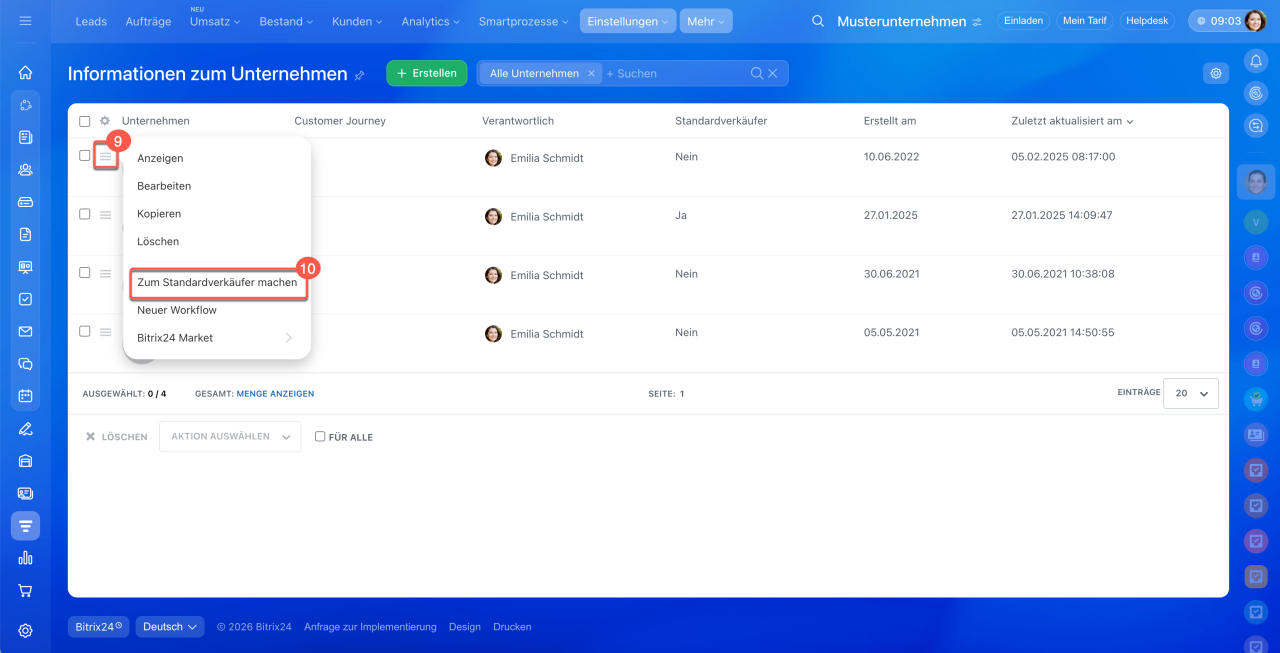Viewport: 1280px width, 653px height.
Task: Check the second row's checkbox
Action: click(x=85, y=214)
